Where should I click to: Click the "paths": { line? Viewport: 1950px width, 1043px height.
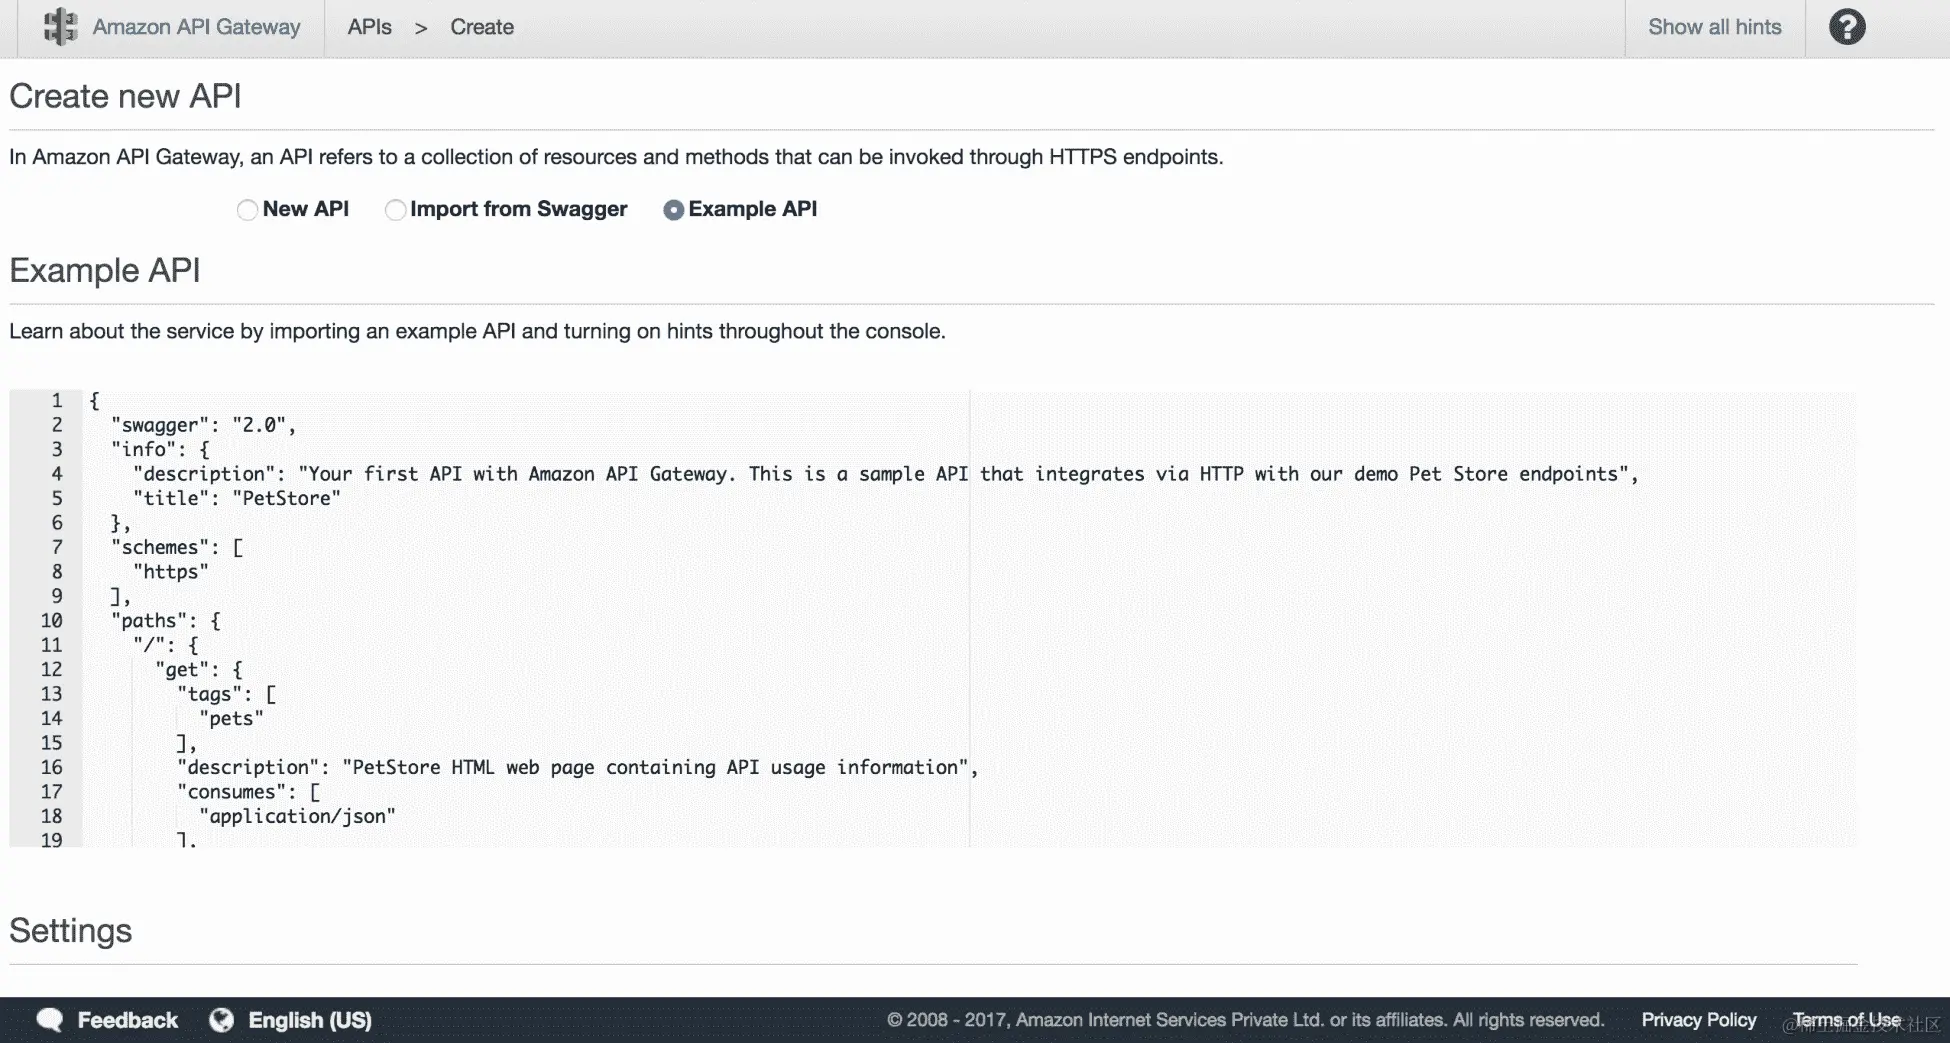point(165,621)
